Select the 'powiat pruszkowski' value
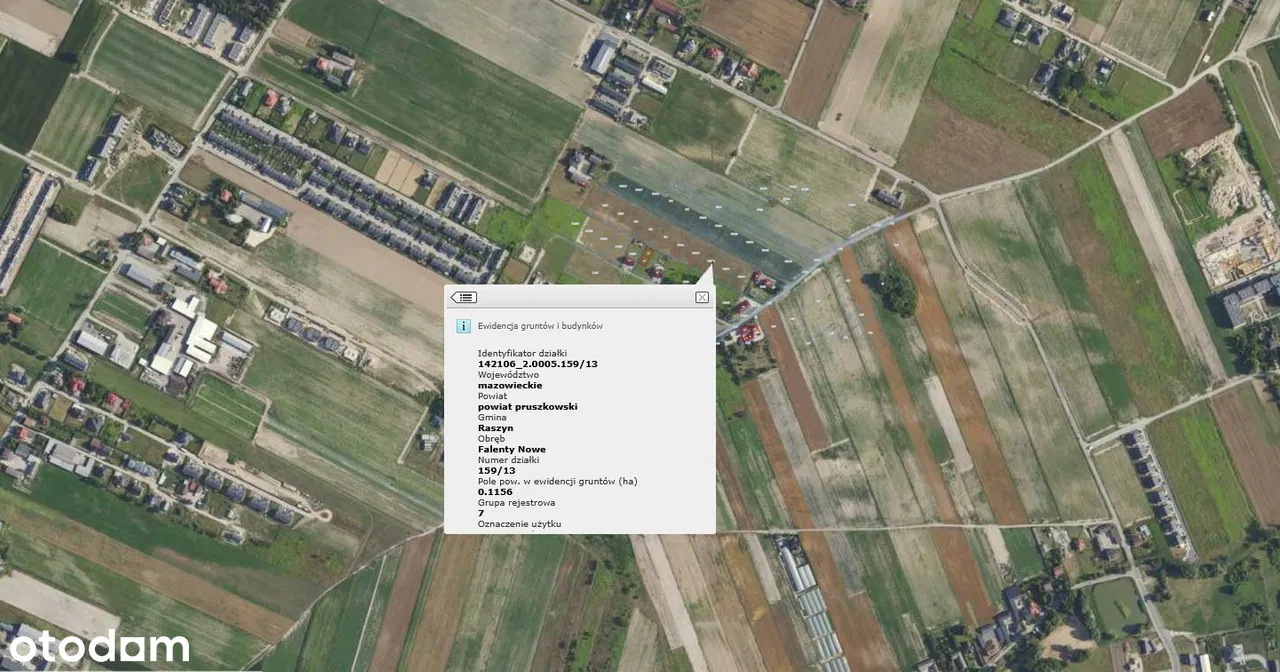 pyautogui.click(x=527, y=407)
